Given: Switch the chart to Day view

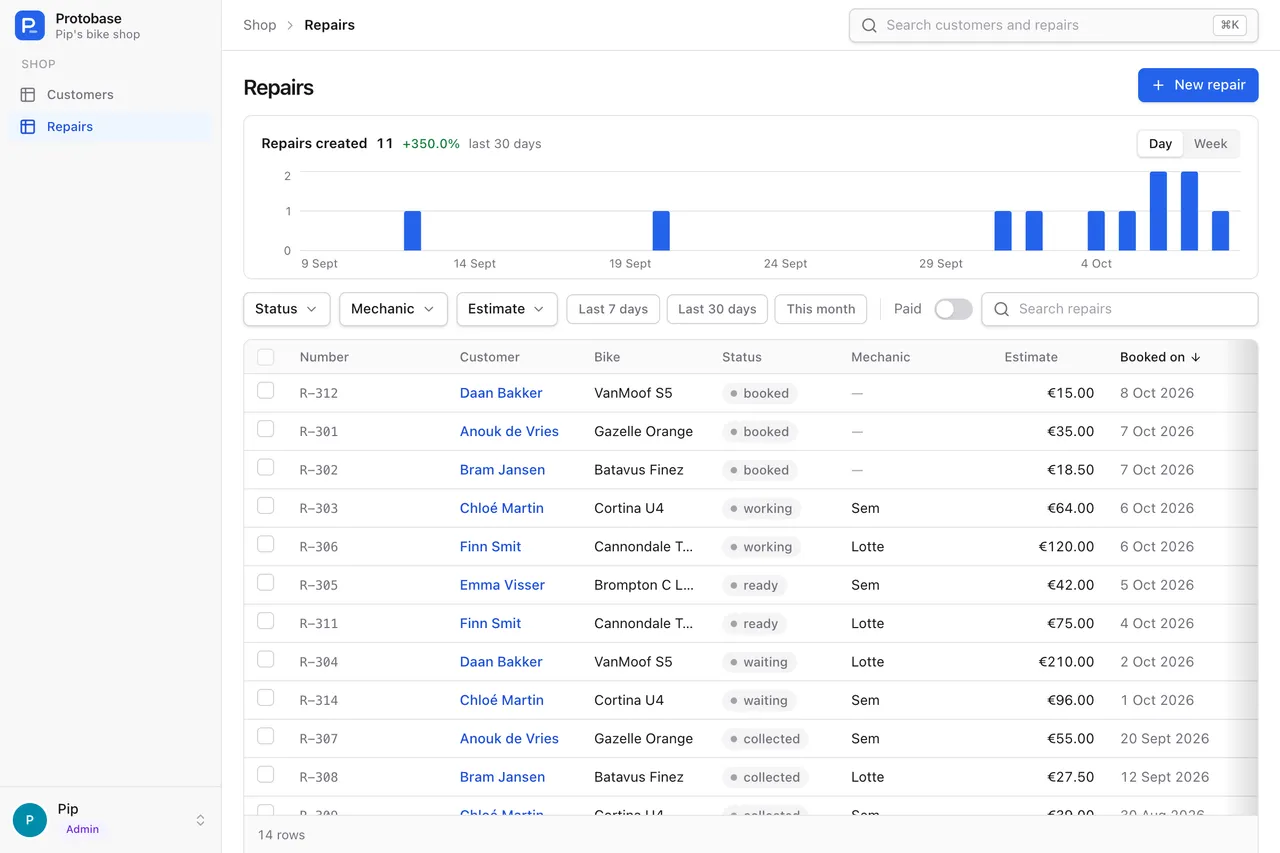Looking at the screenshot, I should (1160, 144).
